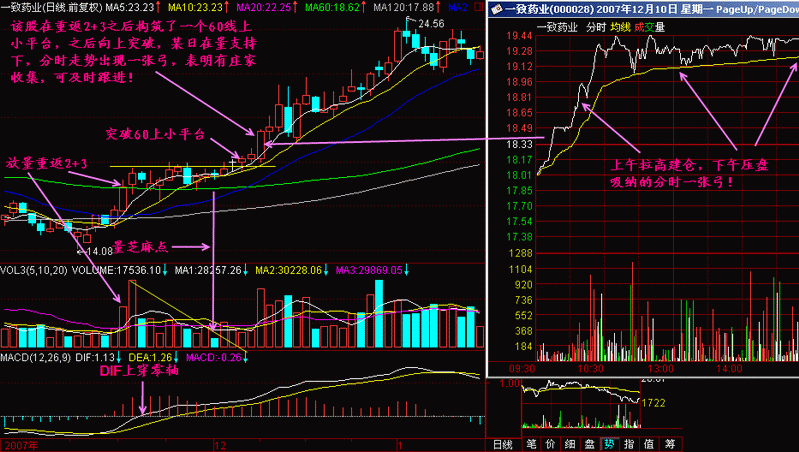Open the 细 details tab
This screenshot has width=799, height=452.
pyautogui.click(x=570, y=444)
